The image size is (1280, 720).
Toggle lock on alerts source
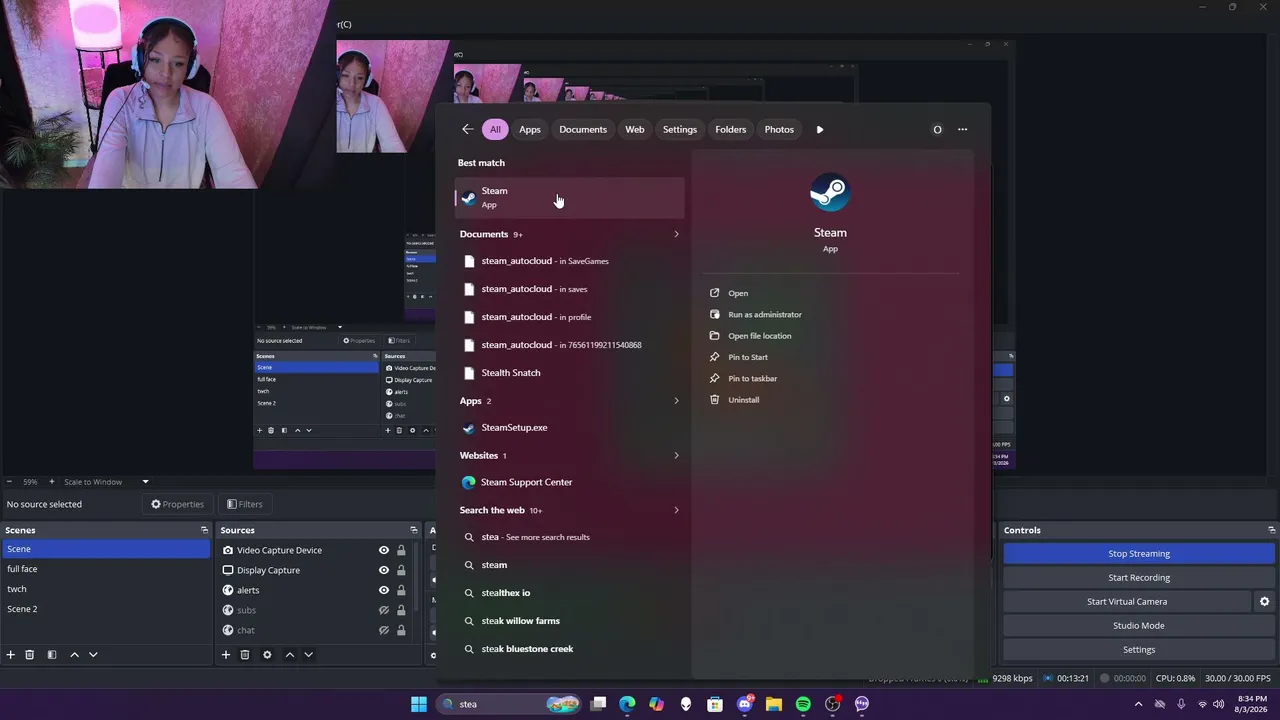[x=401, y=590]
